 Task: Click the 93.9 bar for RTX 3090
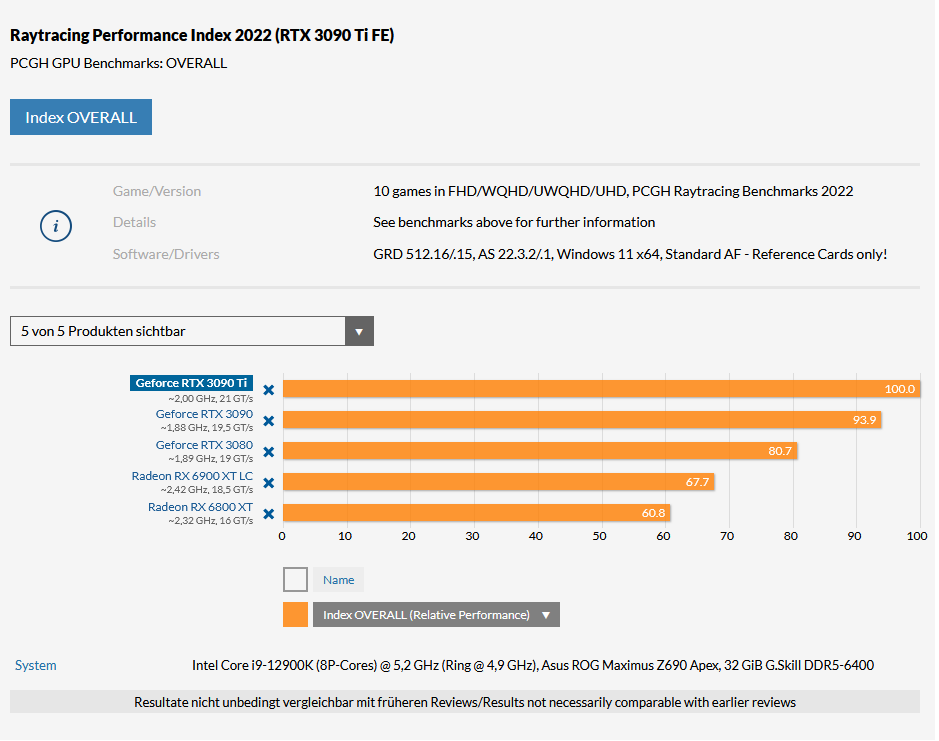pyautogui.click(x=584, y=422)
